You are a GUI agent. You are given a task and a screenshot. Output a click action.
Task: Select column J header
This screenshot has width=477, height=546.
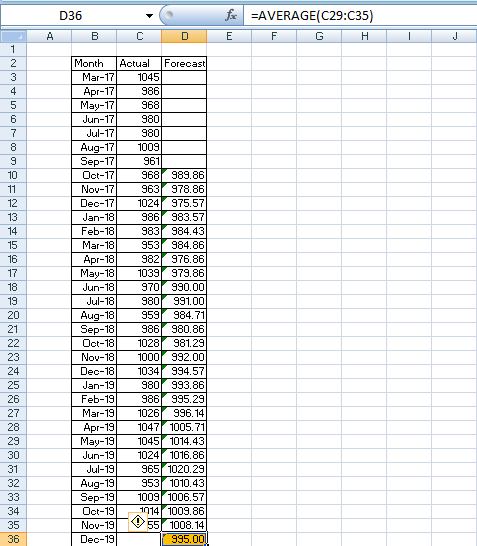pyautogui.click(x=454, y=36)
